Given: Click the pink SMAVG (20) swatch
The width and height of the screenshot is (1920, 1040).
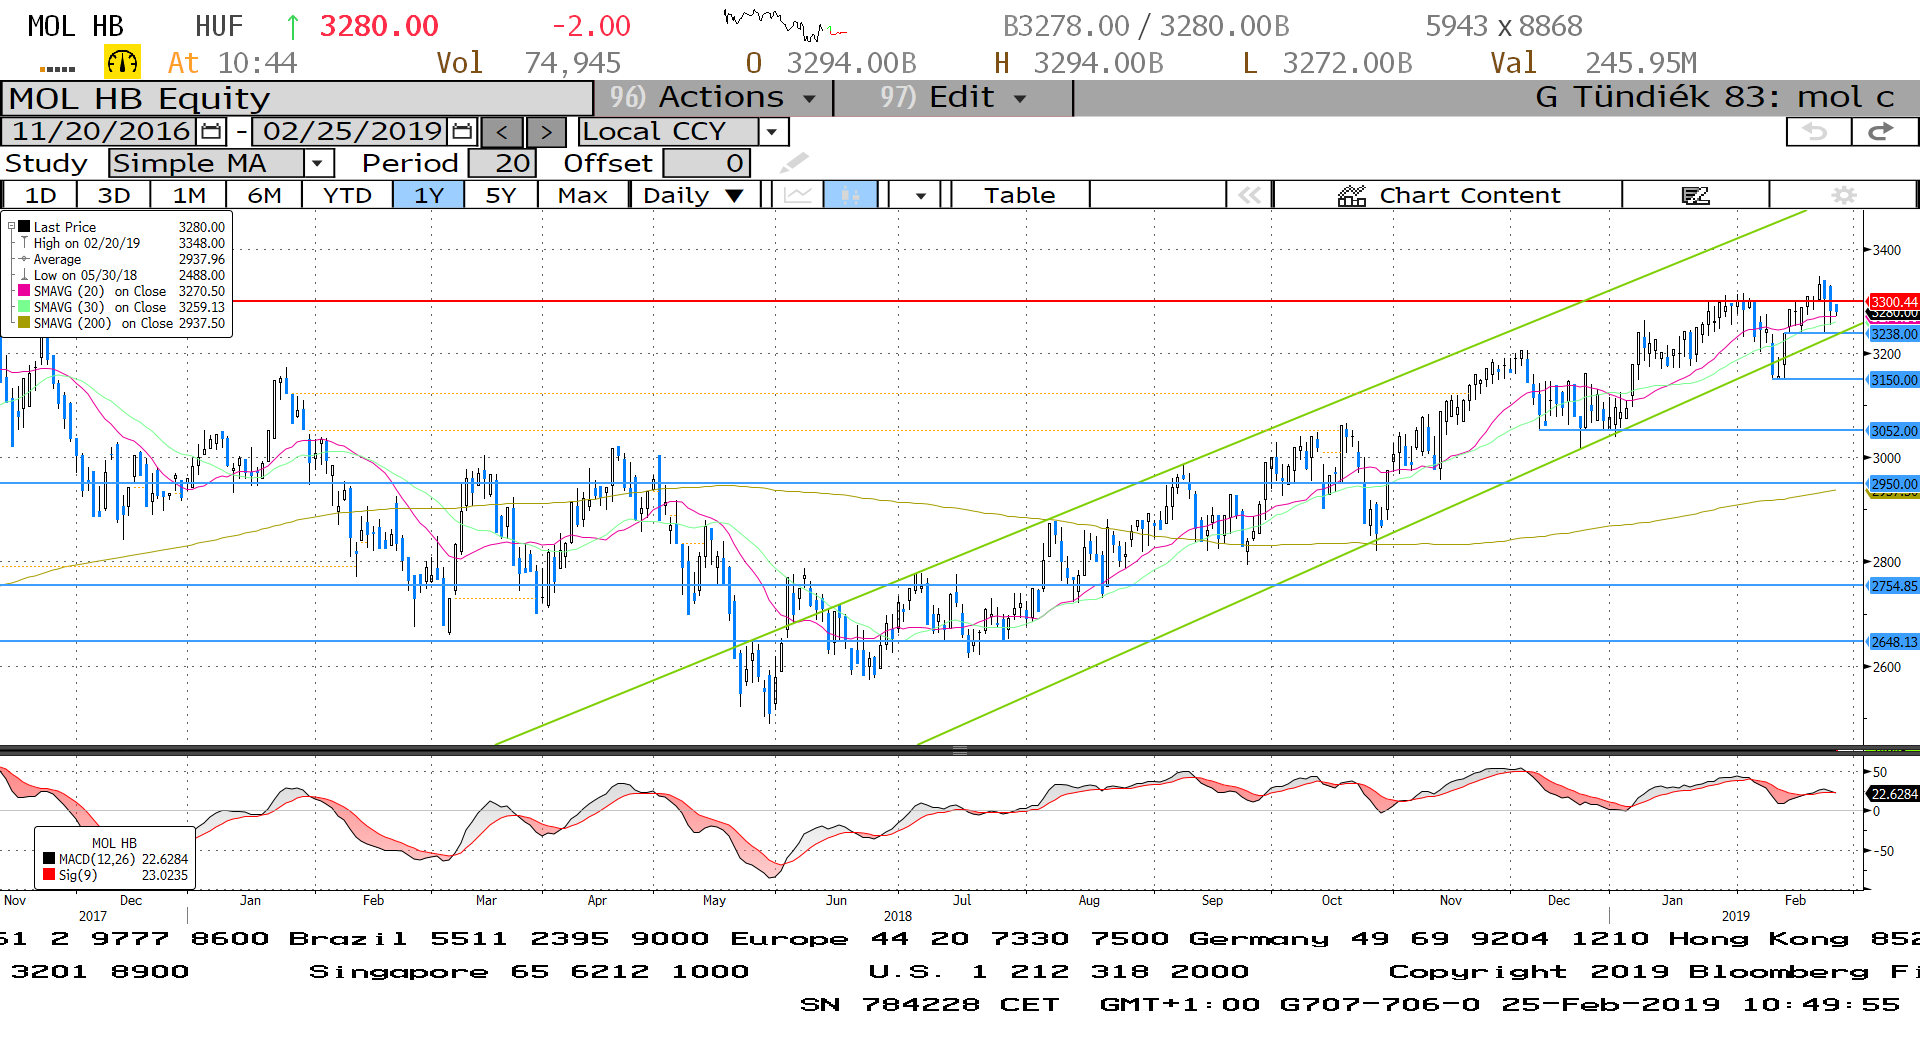Looking at the screenshot, I should point(24,291).
